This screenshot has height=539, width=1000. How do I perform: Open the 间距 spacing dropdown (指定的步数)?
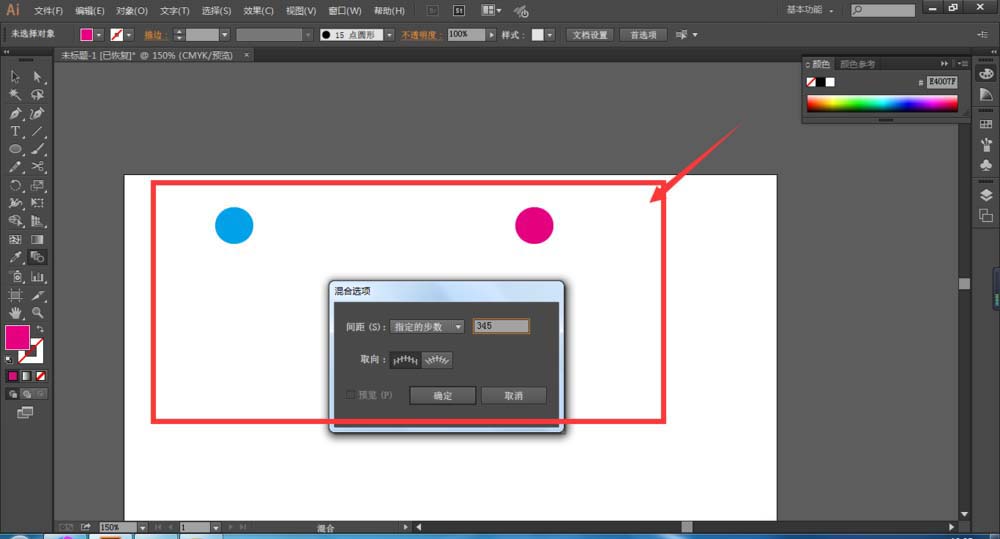tap(428, 326)
